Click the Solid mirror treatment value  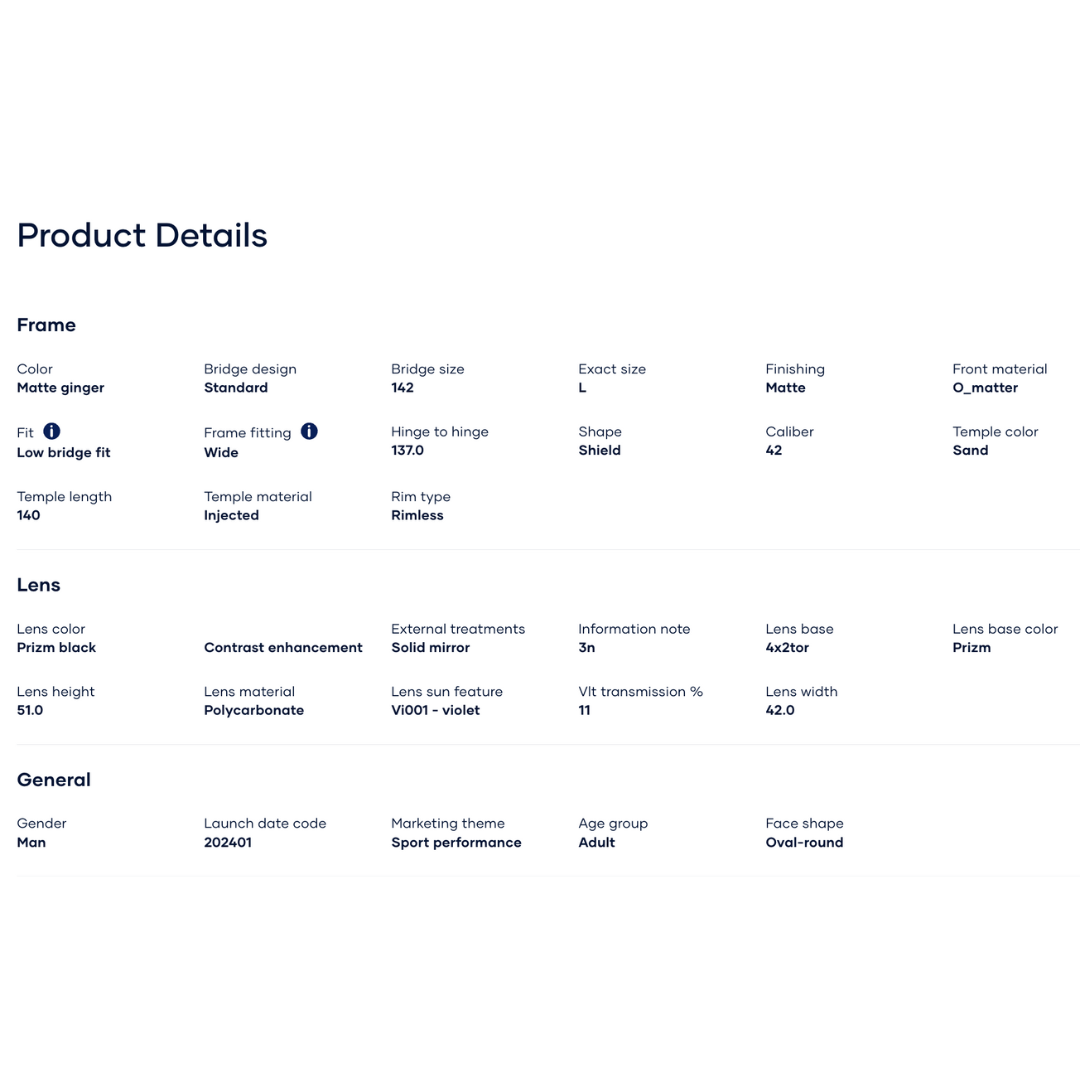coord(430,648)
